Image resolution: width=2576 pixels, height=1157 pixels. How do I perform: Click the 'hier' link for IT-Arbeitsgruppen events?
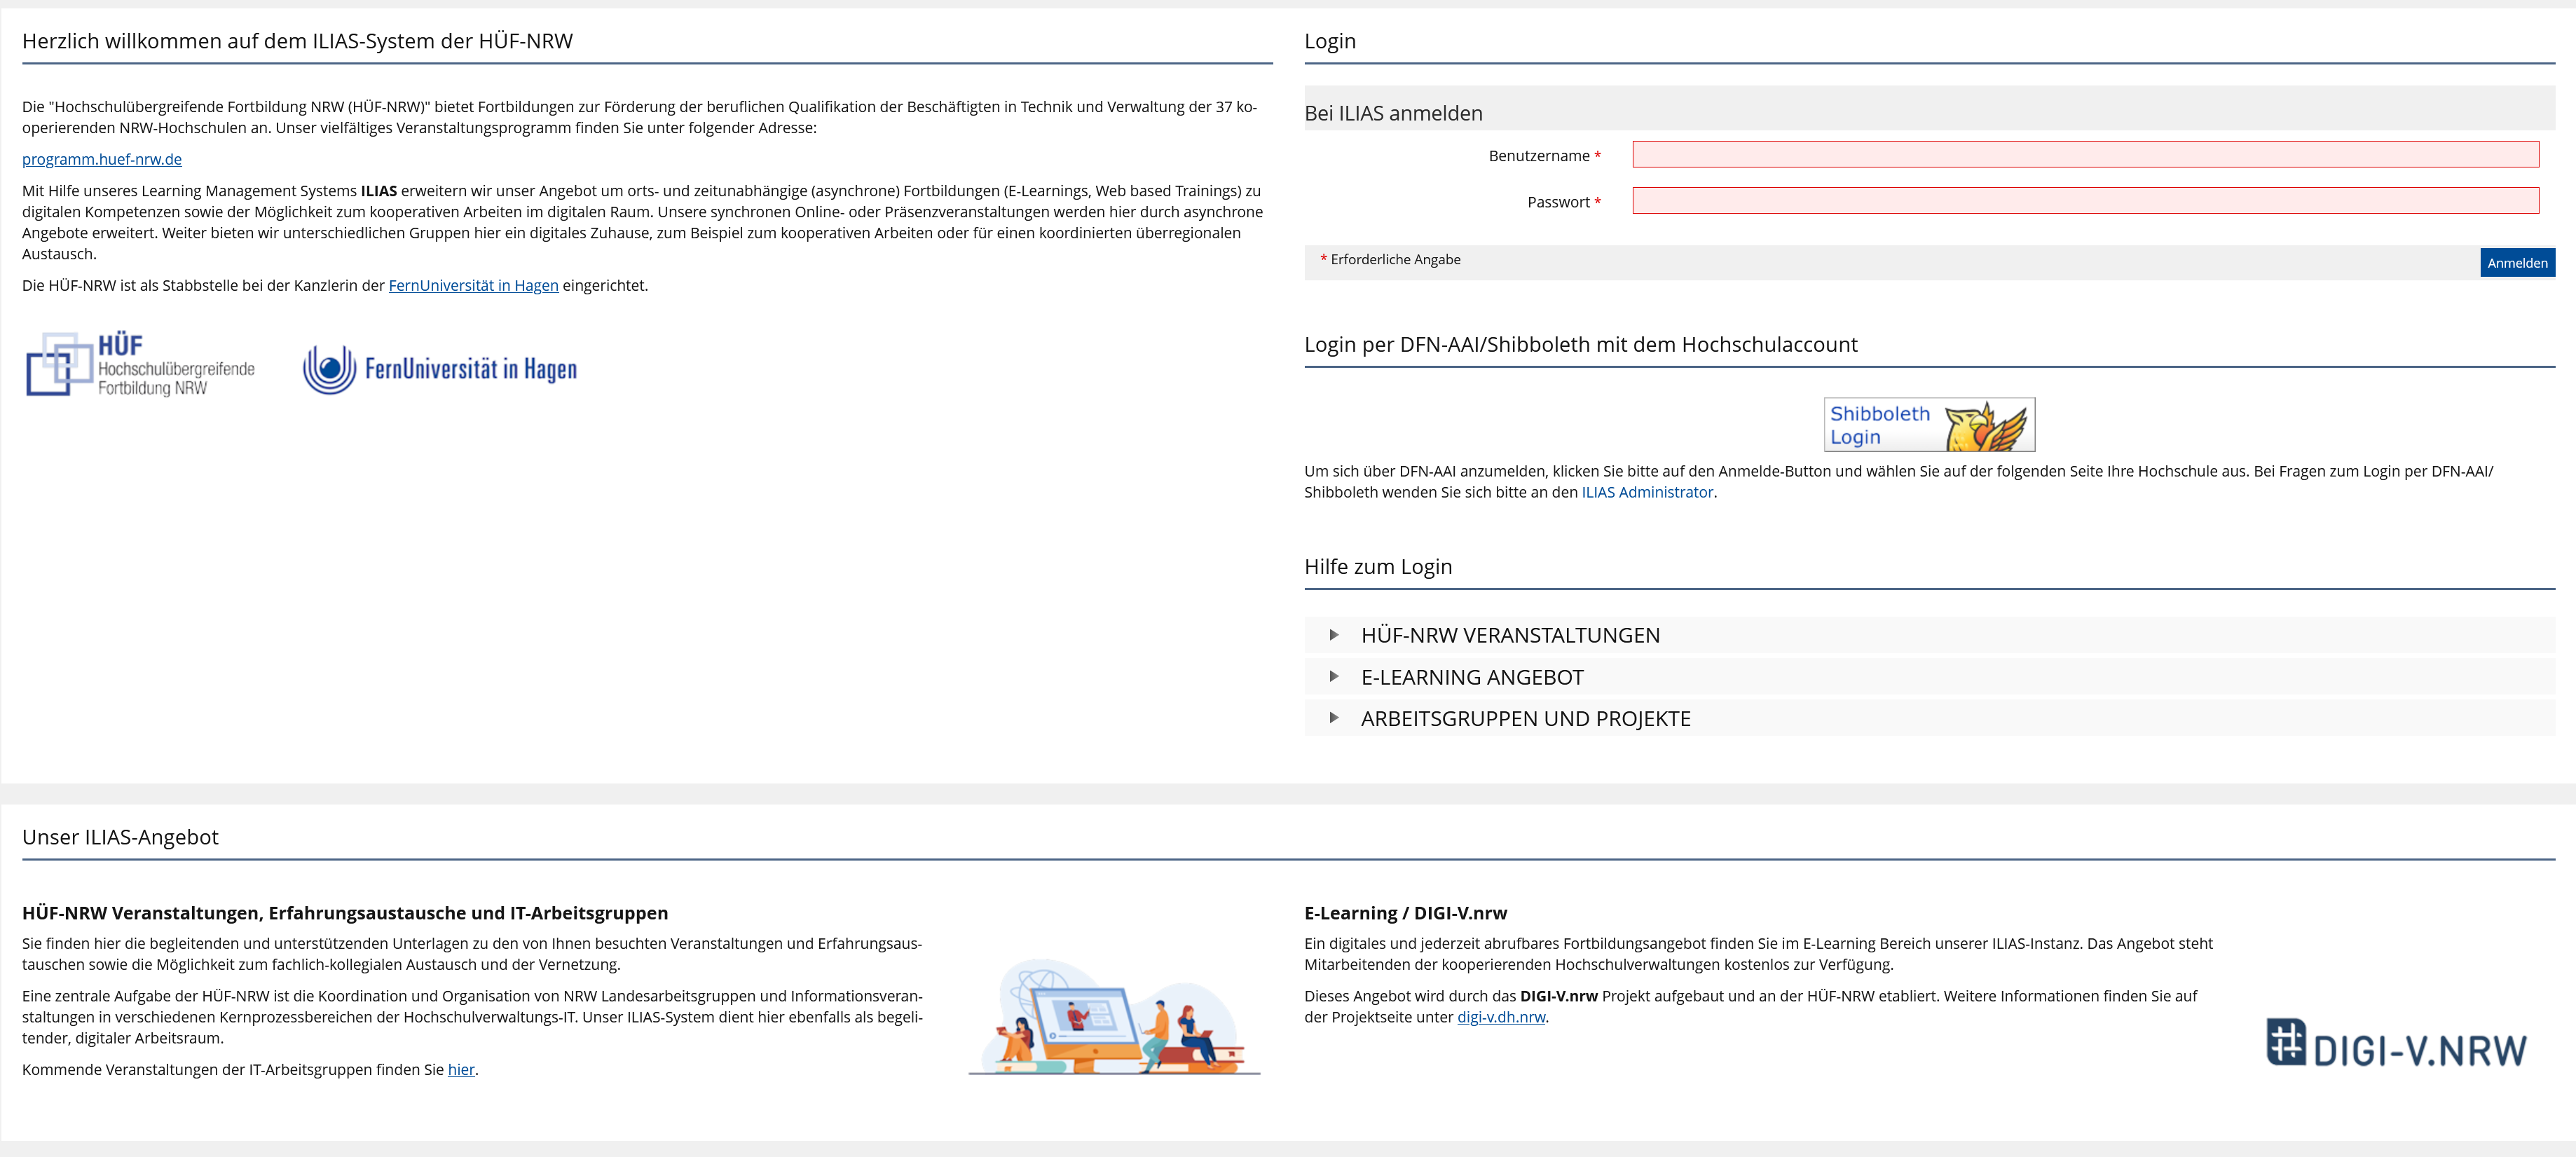(461, 1069)
